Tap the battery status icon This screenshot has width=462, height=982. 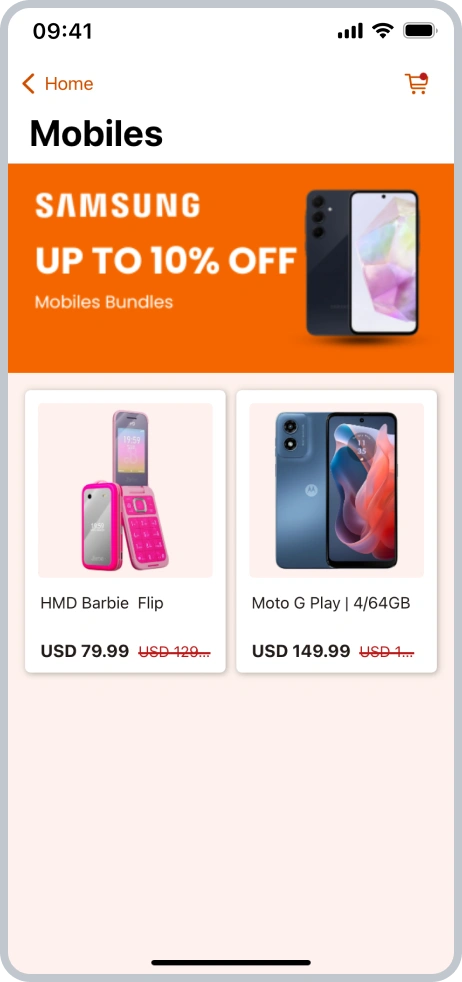419,30
